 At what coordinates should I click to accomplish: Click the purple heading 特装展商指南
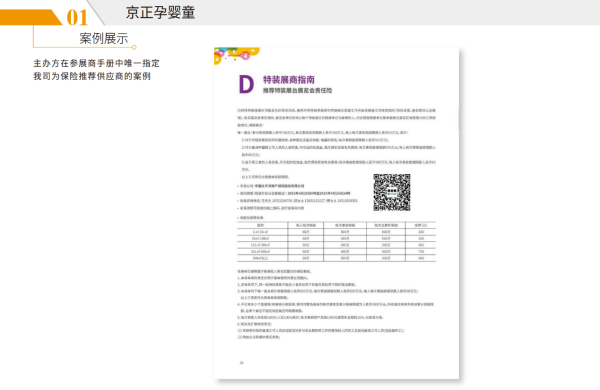coord(289,80)
